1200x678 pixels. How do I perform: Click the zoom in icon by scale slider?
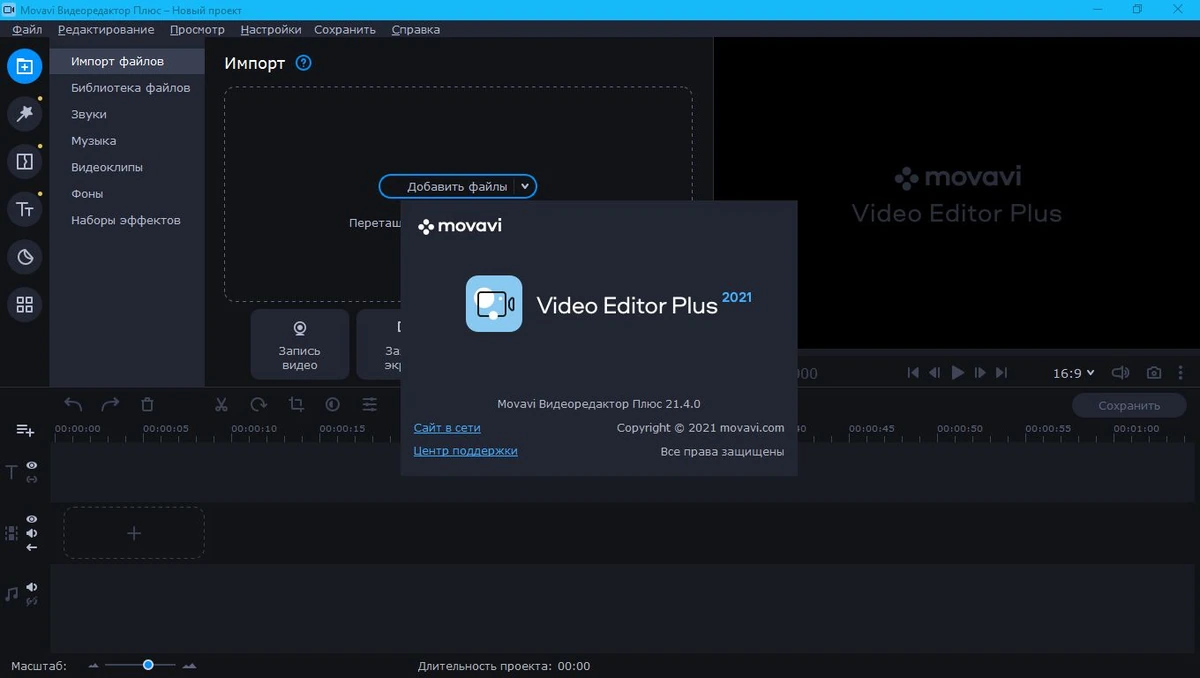point(189,666)
